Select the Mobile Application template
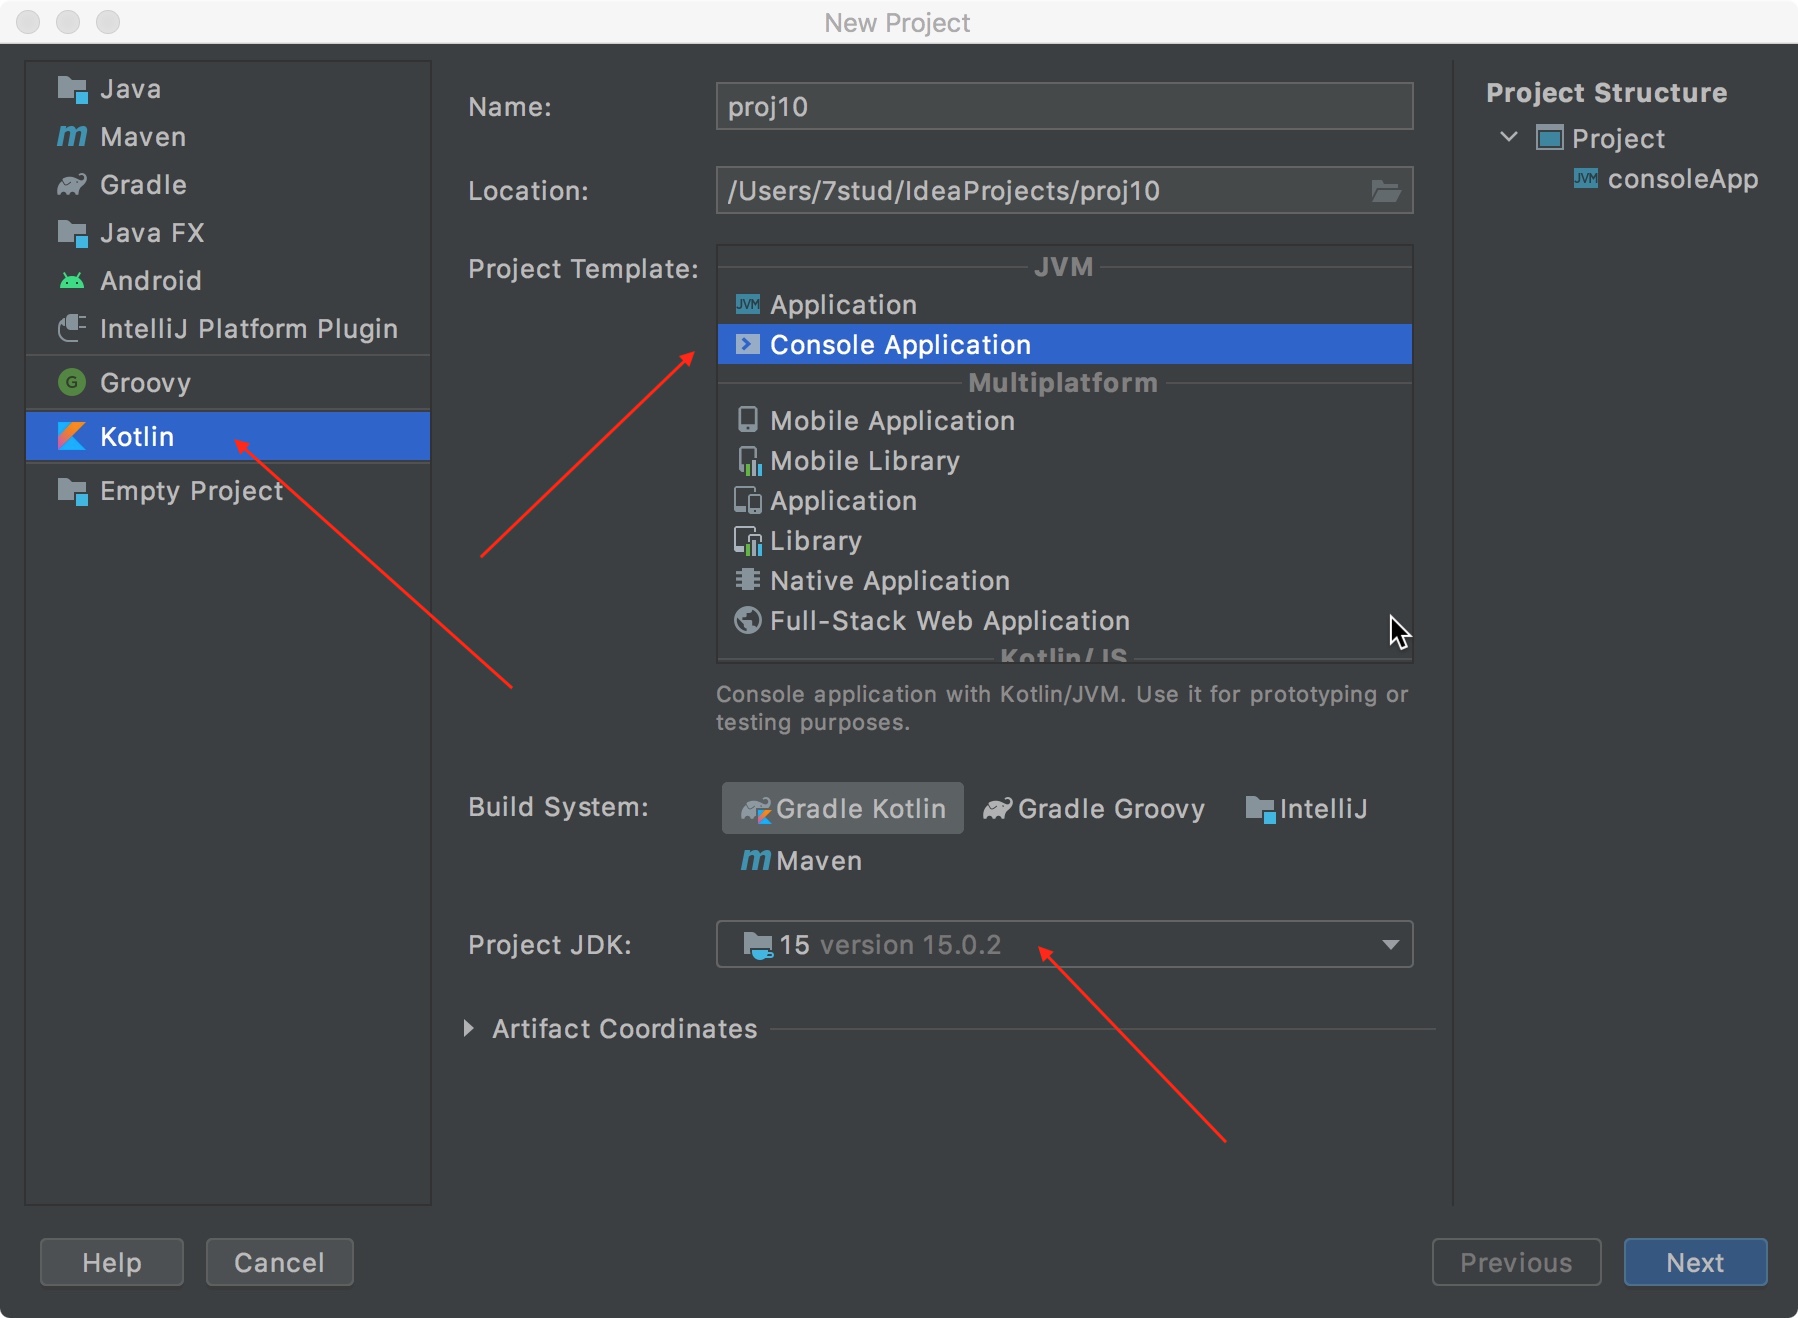This screenshot has width=1798, height=1318. pyautogui.click(x=891, y=421)
